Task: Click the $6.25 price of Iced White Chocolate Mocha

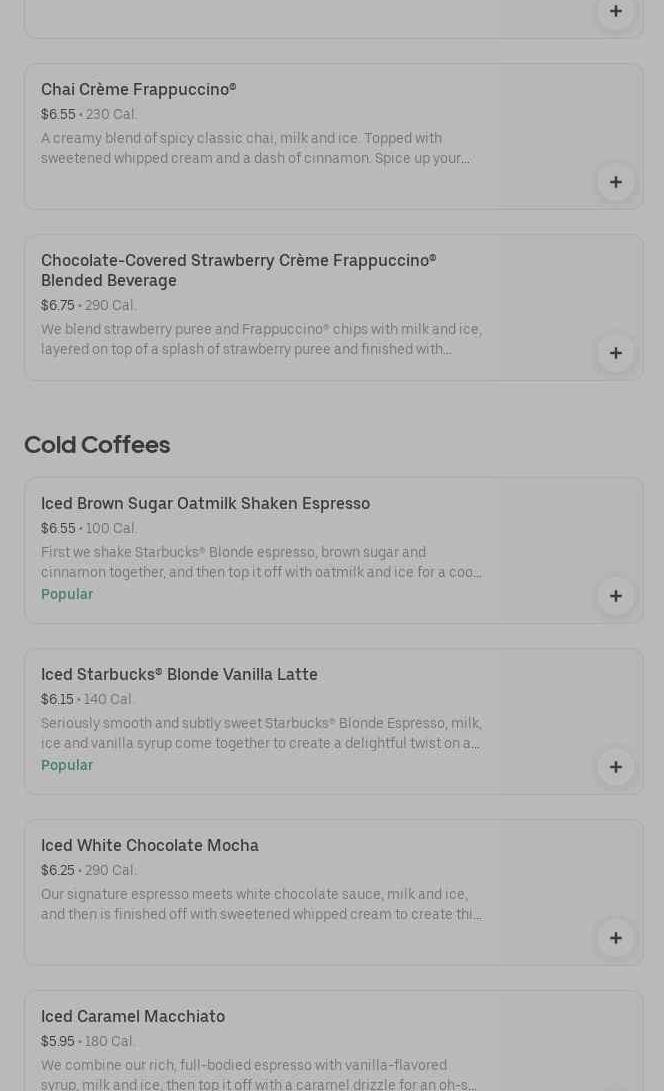Action: [x=58, y=871]
